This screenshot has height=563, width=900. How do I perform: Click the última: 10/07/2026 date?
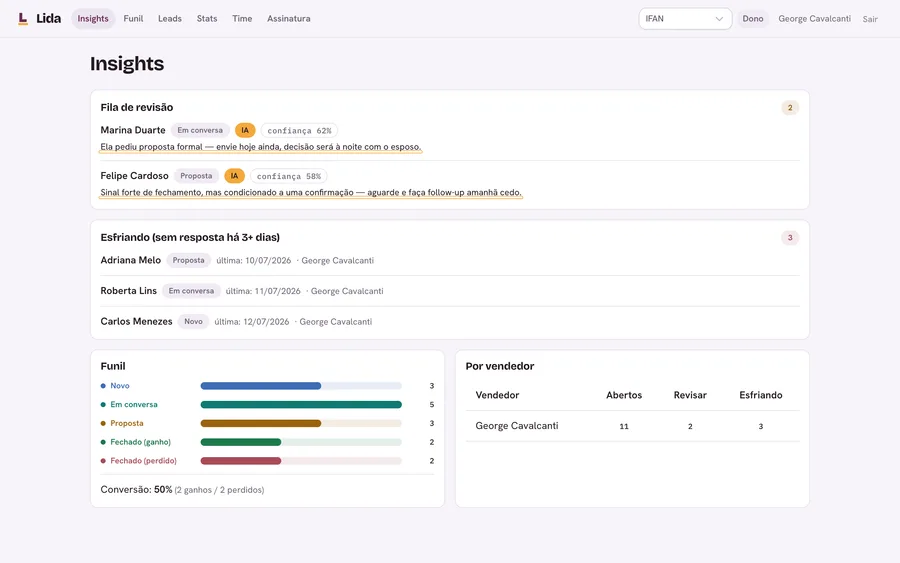click(254, 261)
